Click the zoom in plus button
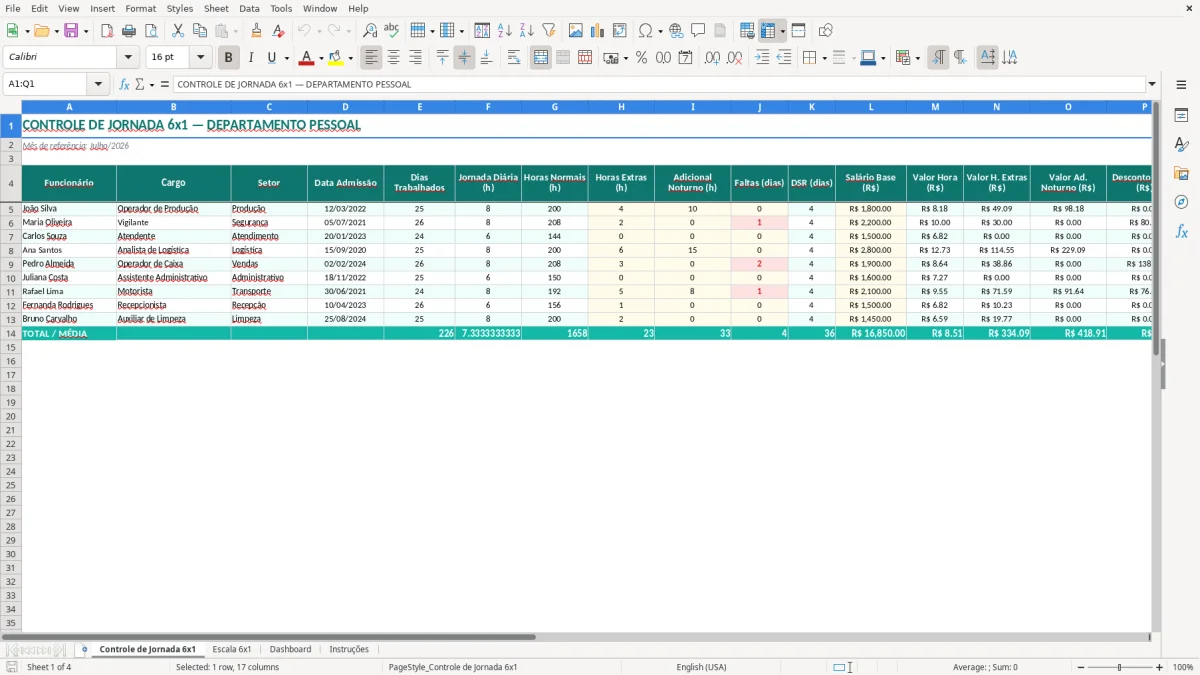This screenshot has width=1200, height=675. point(1159,667)
